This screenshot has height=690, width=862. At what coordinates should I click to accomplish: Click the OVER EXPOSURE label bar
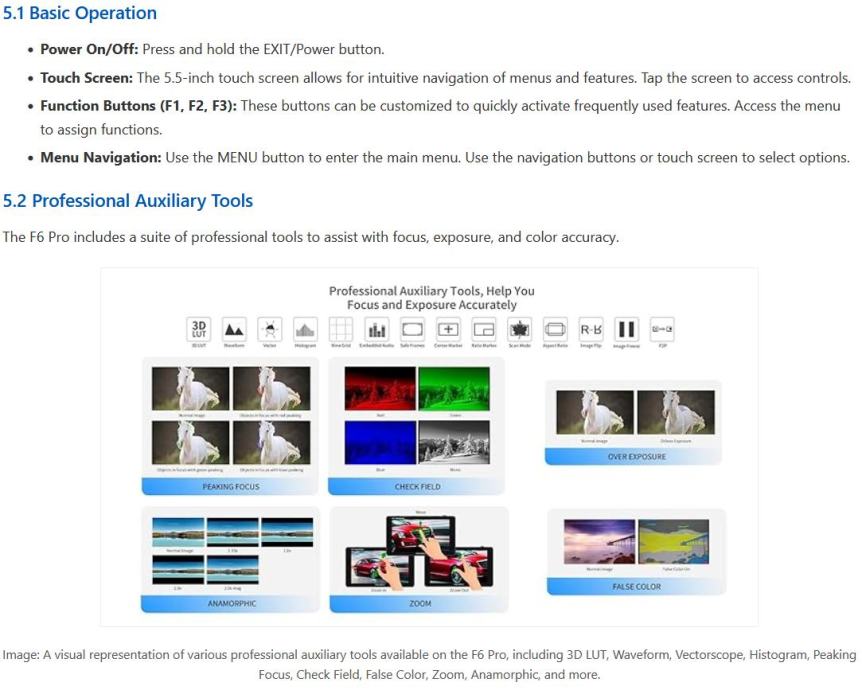tap(636, 457)
